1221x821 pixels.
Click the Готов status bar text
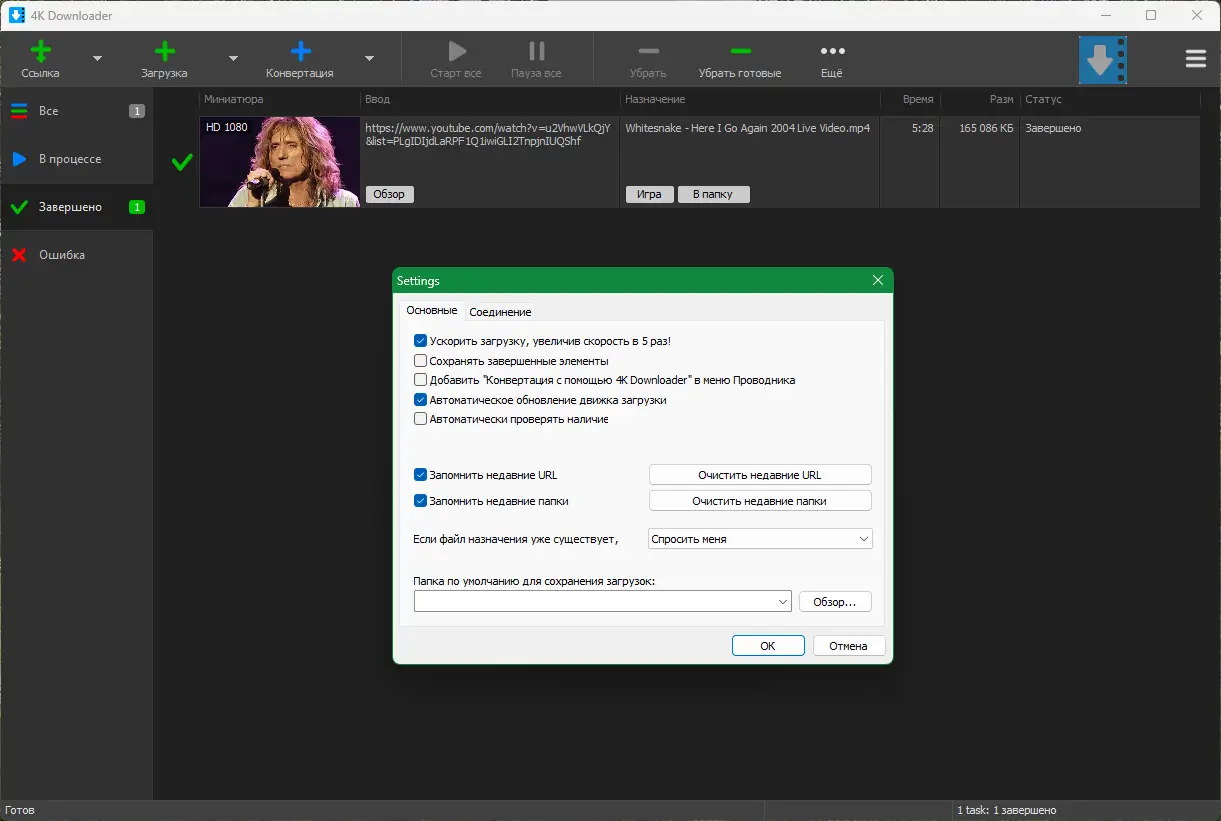tap(19, 810)
